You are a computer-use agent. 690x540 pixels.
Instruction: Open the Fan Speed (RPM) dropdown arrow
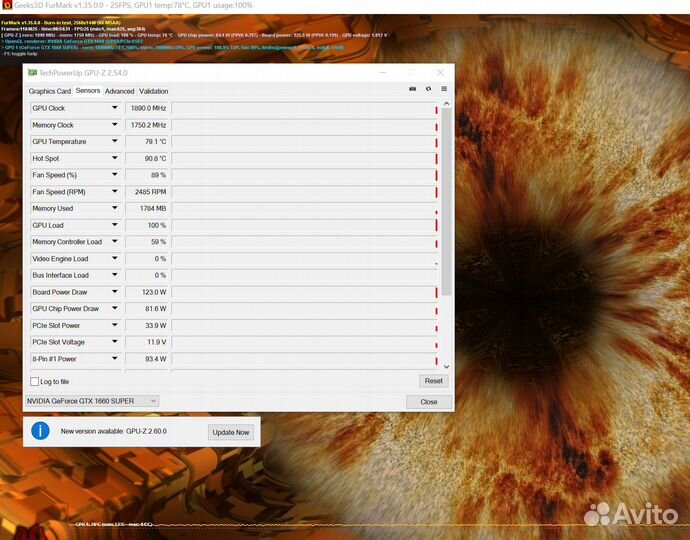click(112, 192)
